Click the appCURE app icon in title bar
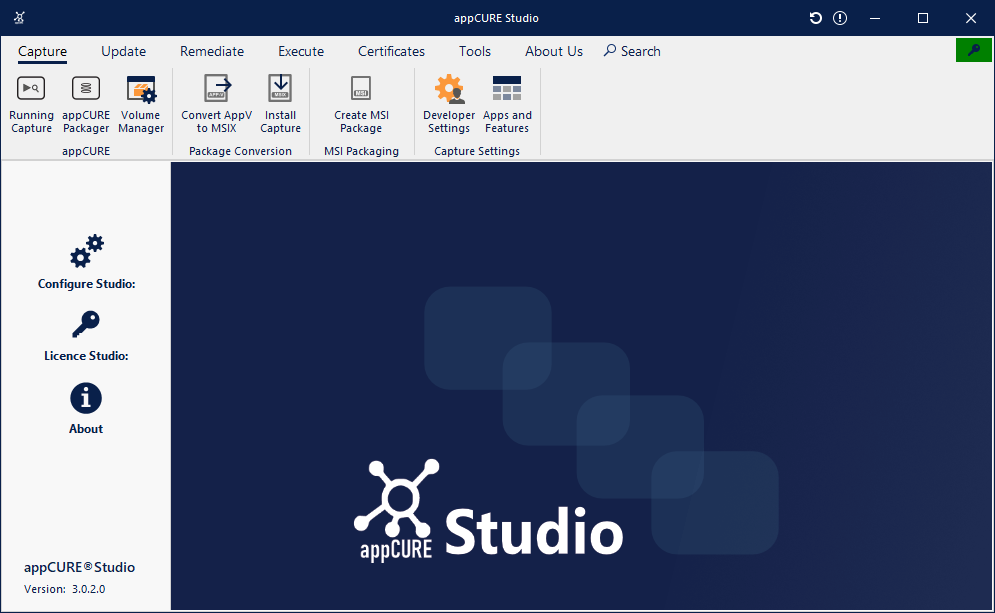995x613 pixels. [x=19, y=18]
